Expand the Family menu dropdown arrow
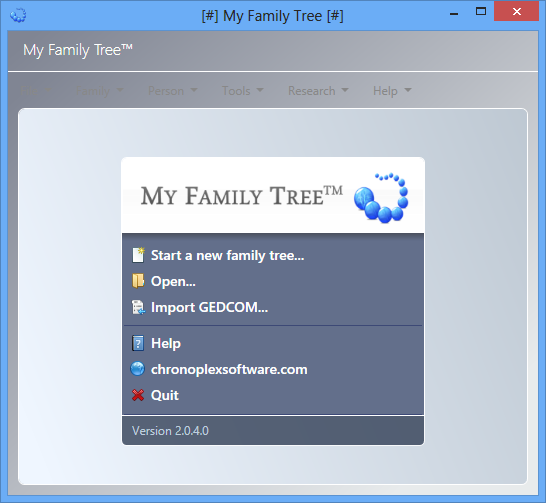 click(120, 90)
